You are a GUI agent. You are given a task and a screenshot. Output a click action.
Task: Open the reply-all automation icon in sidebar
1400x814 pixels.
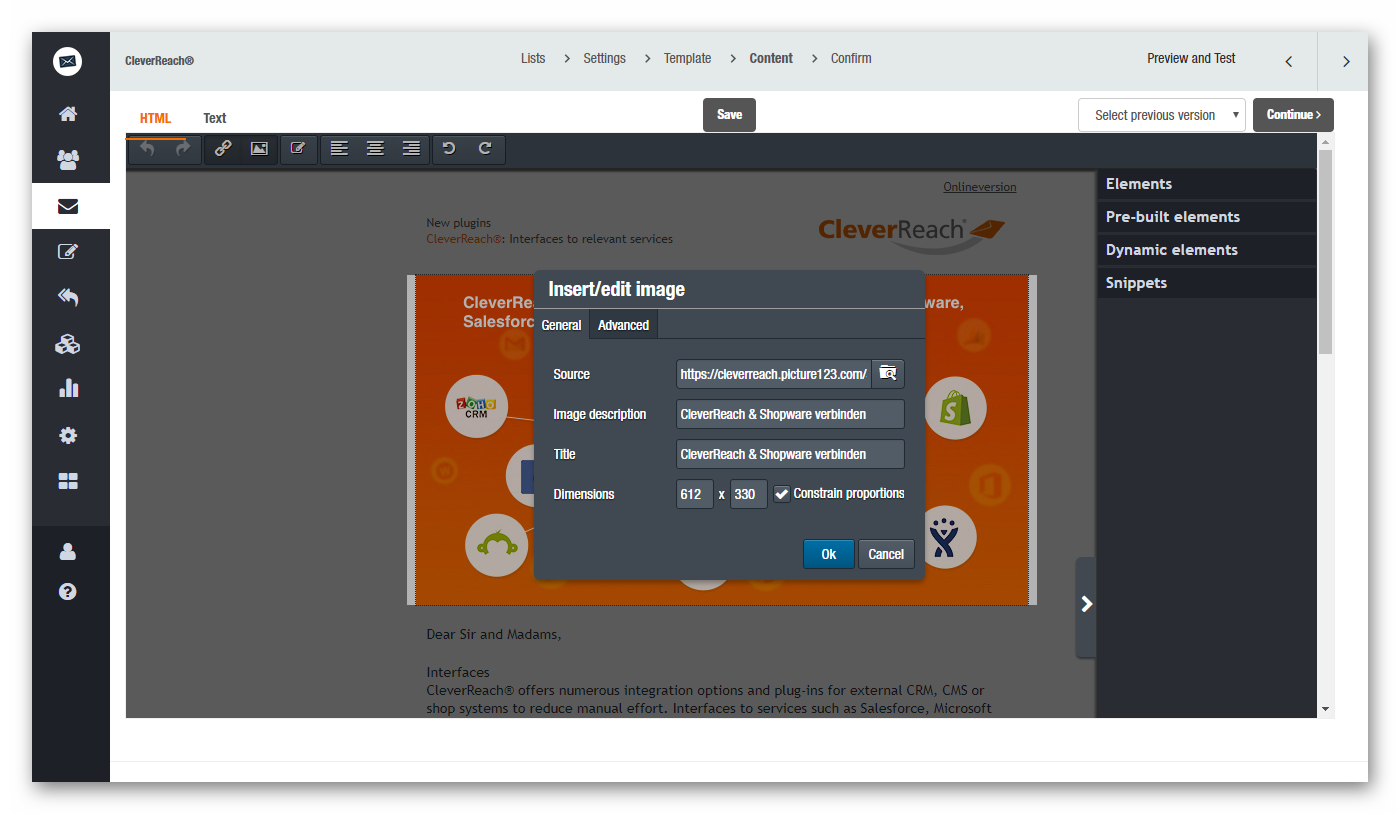click(68, 297)
